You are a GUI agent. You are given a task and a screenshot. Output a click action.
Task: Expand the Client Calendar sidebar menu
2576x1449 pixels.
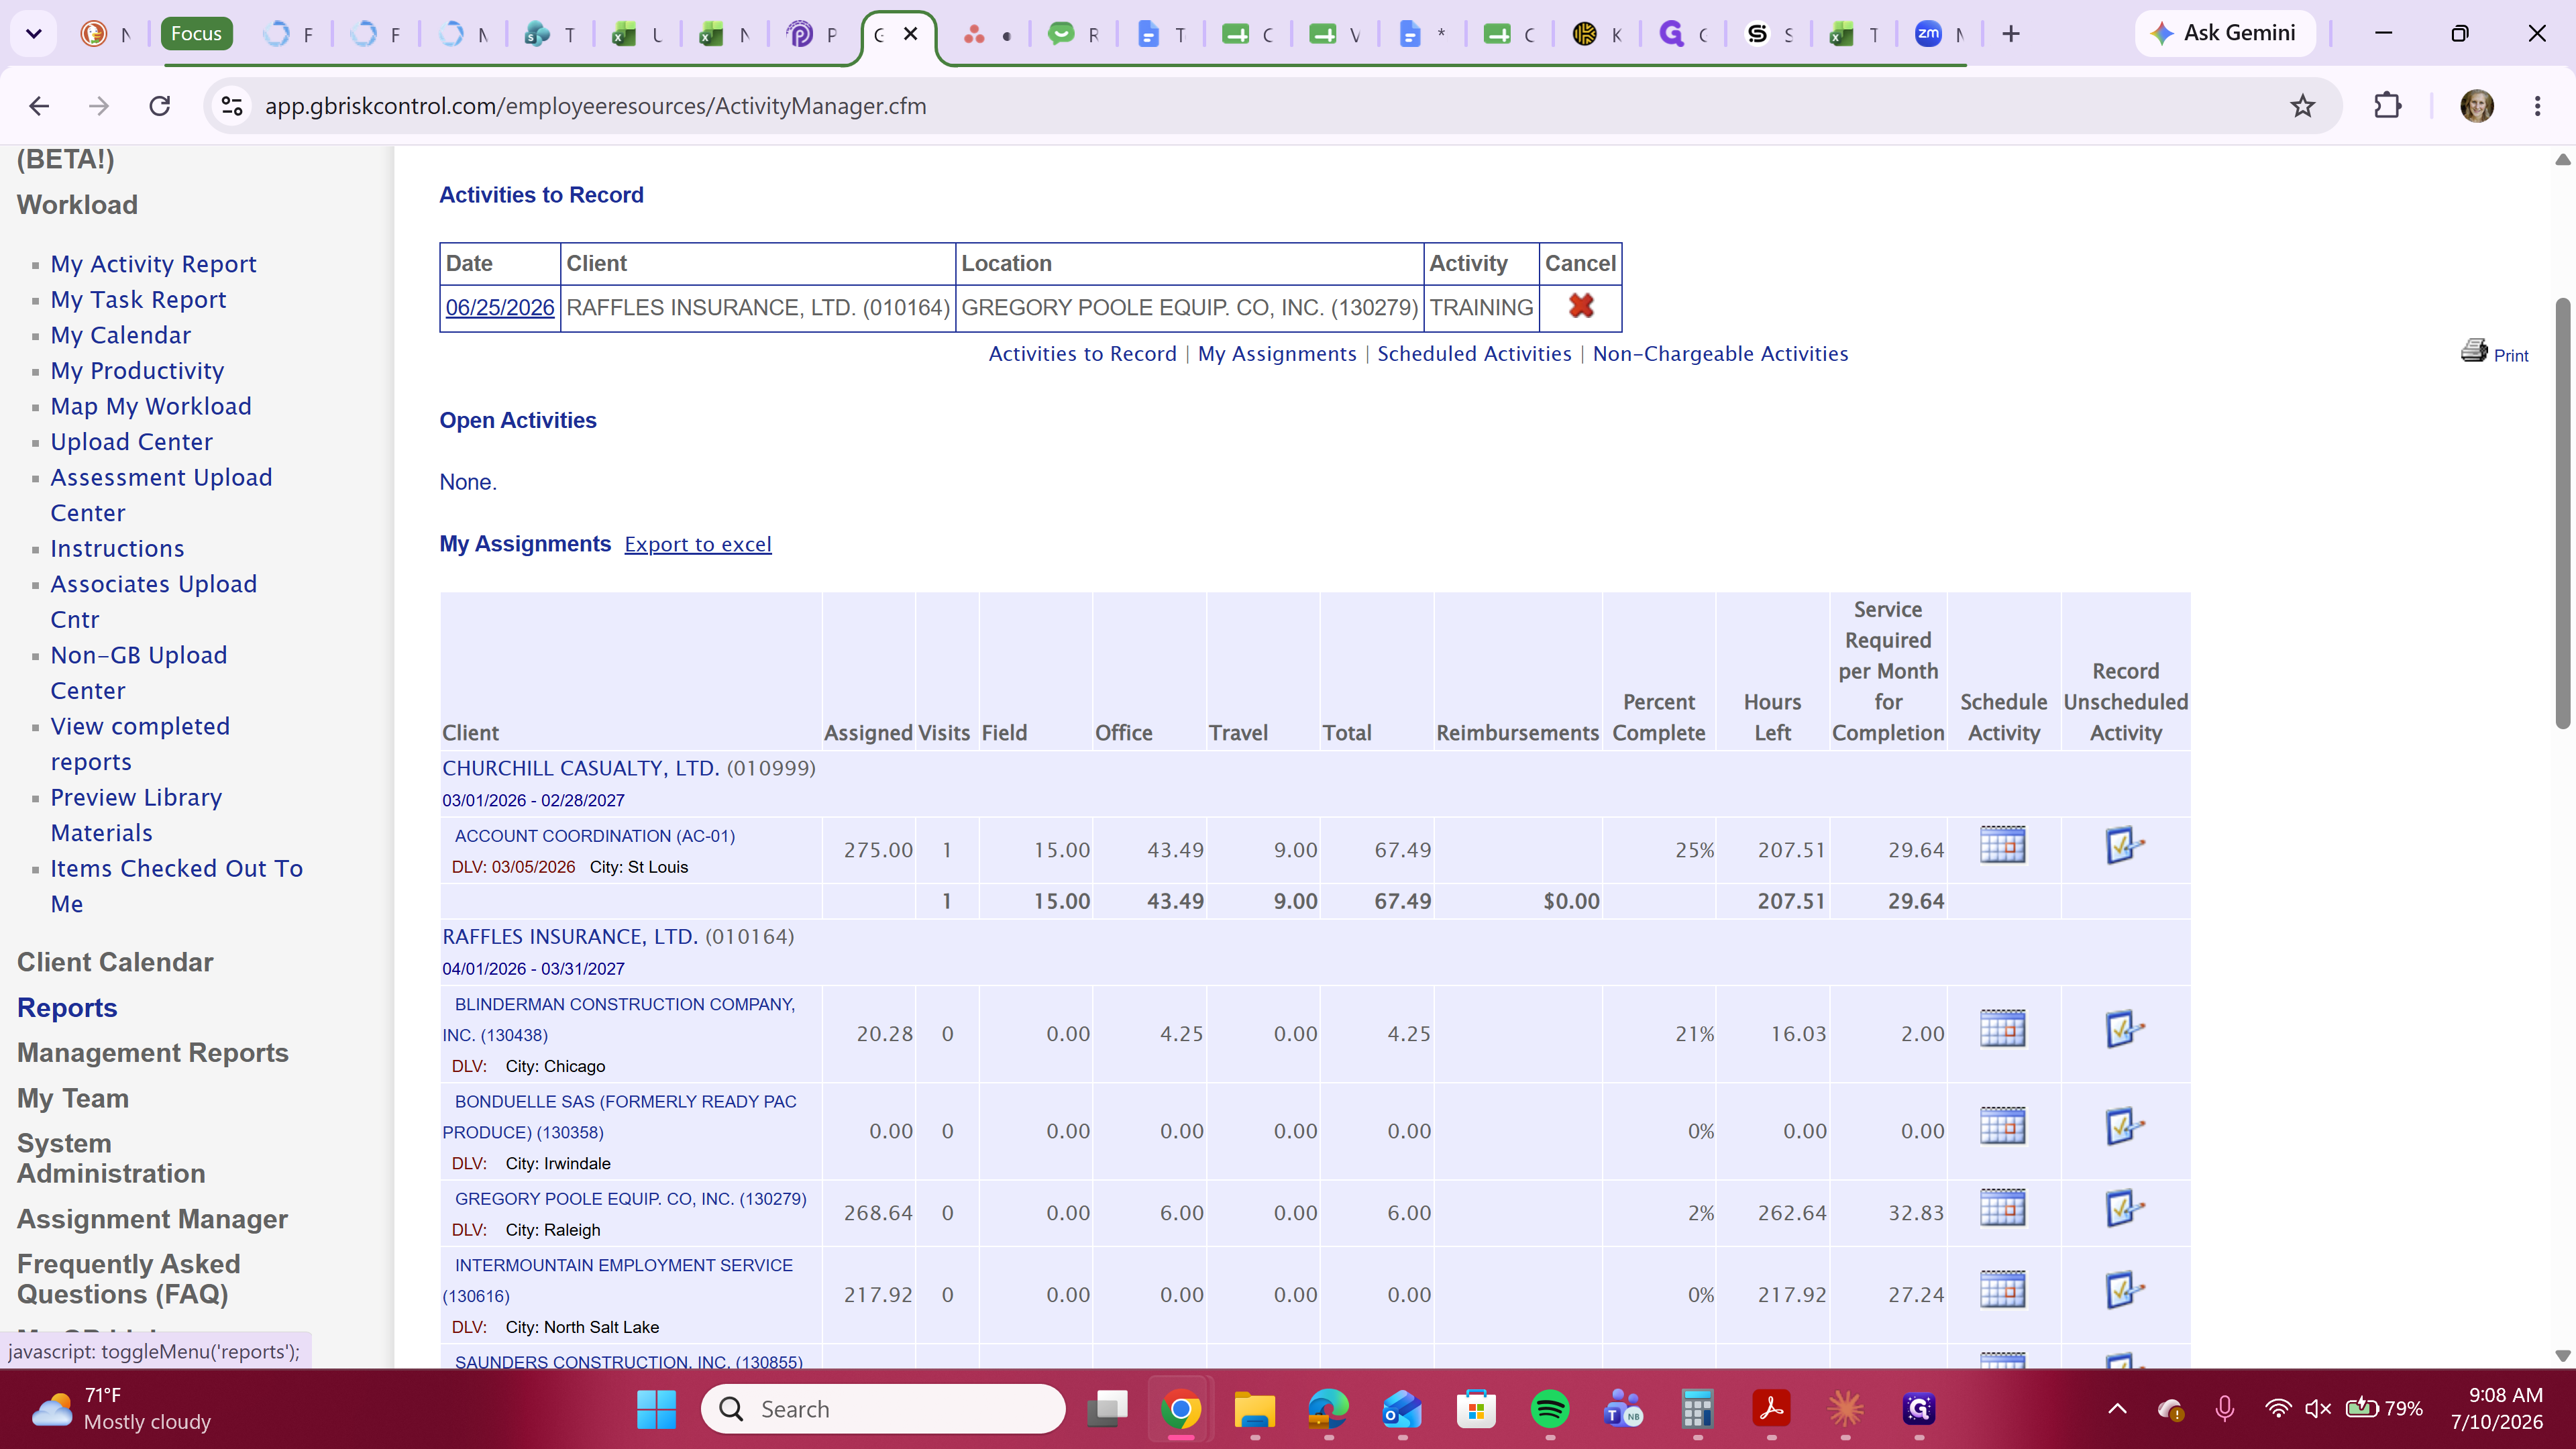coord(115,962)
